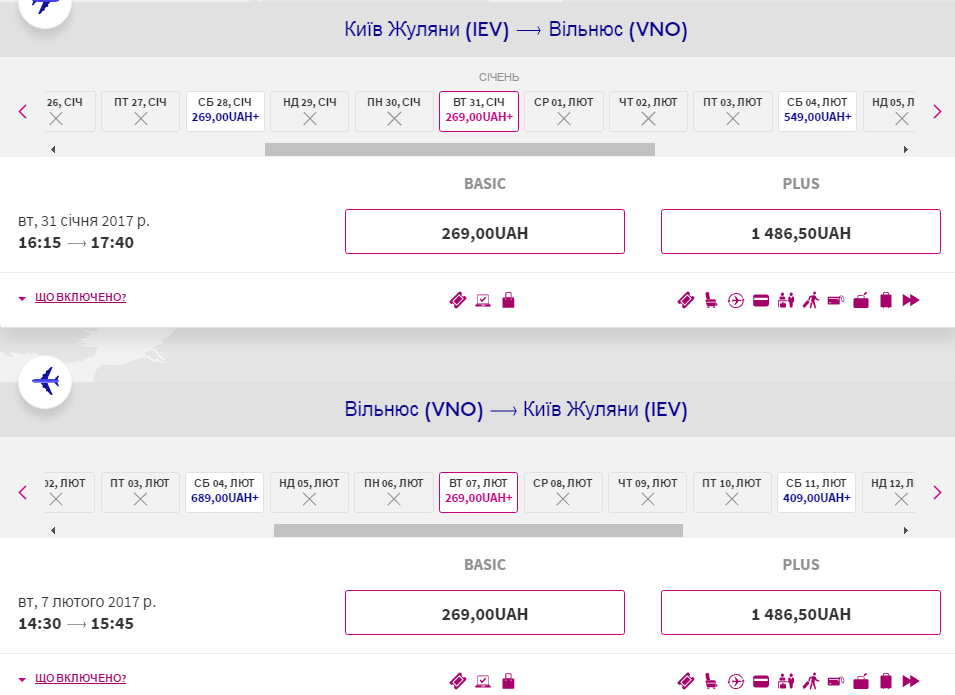The width and height of the screenshot is (955, 695).
Task: Choose outbound BASIC fare 269,00UAH
Action: [485, 231]
